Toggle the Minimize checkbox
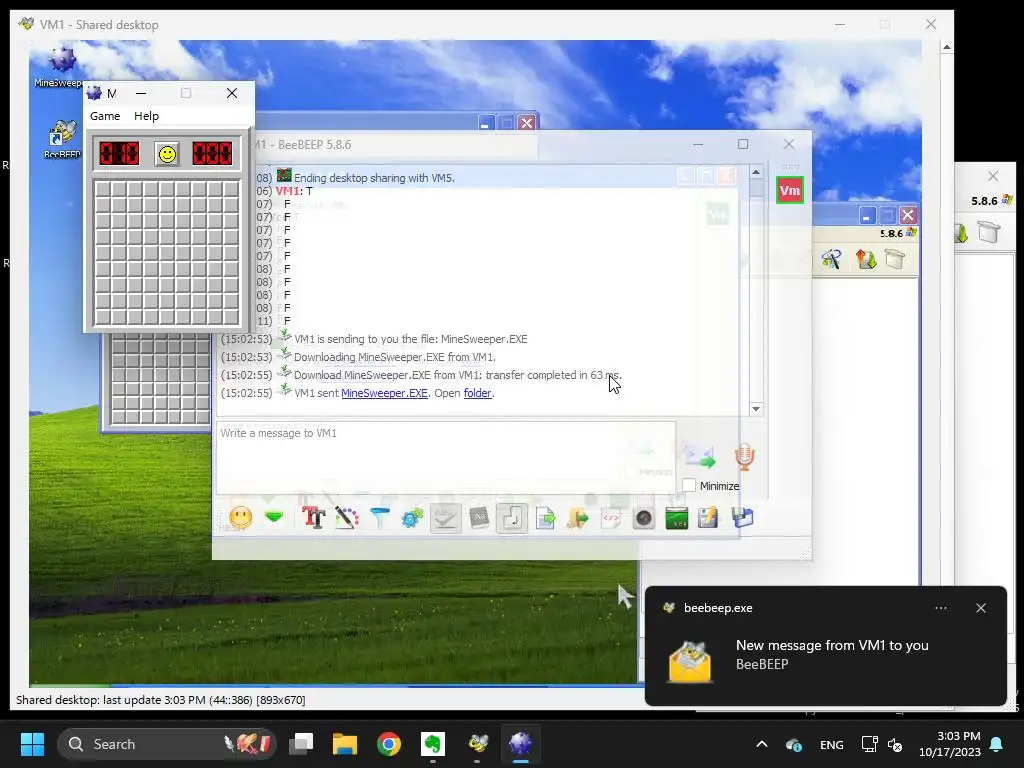 point(689,485)
